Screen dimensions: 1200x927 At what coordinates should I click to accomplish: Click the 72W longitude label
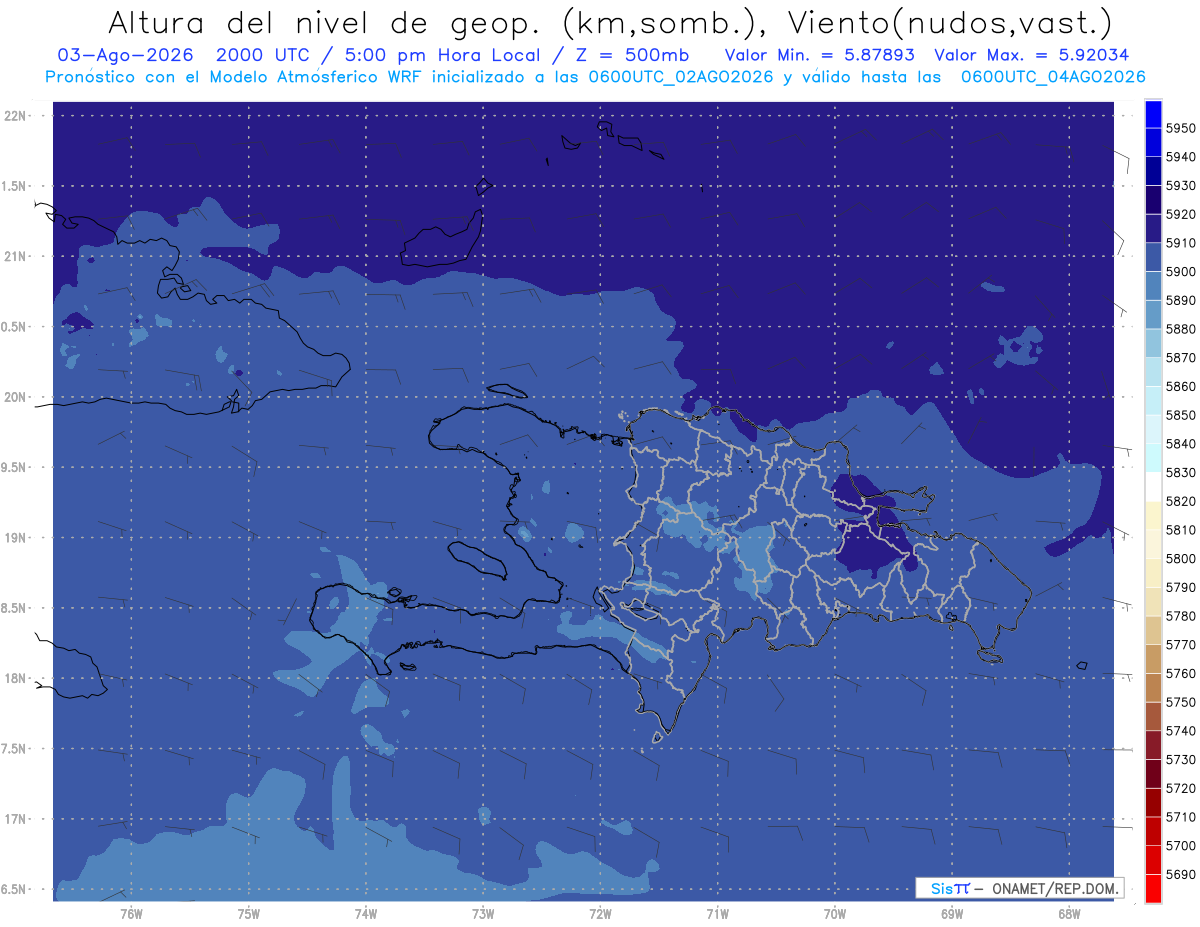600,915
